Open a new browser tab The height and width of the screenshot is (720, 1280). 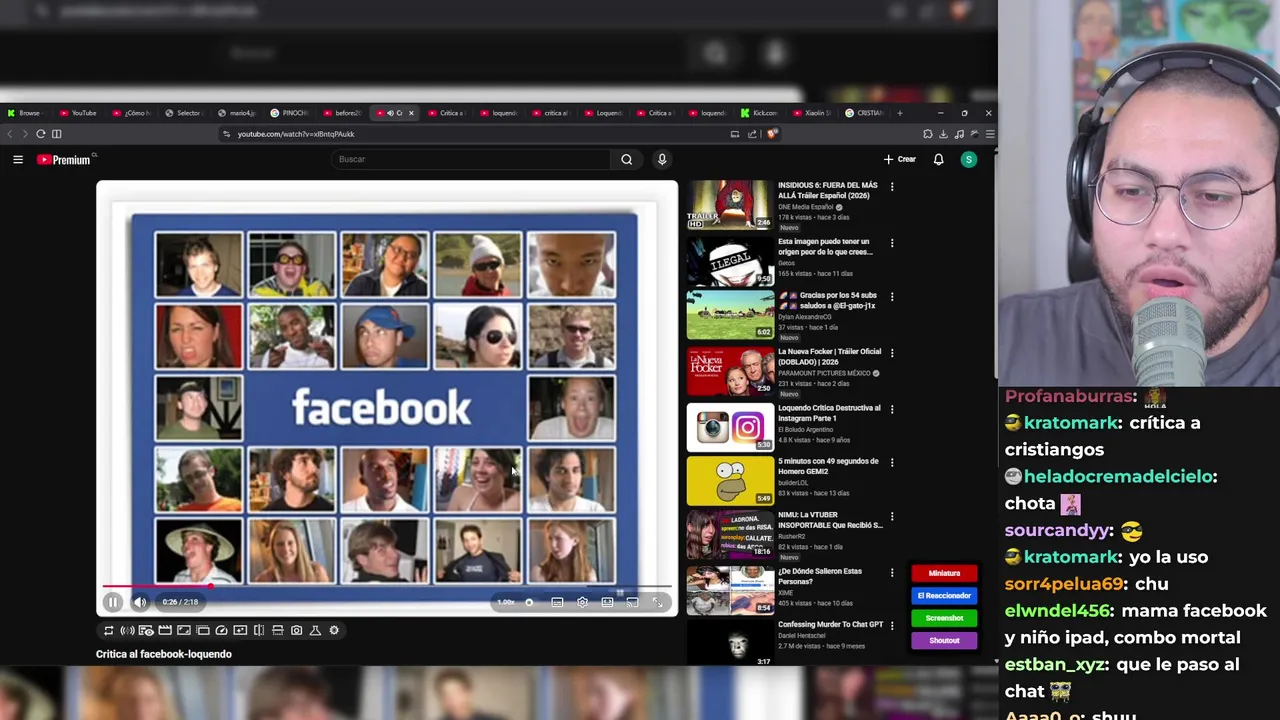point(900,113)
